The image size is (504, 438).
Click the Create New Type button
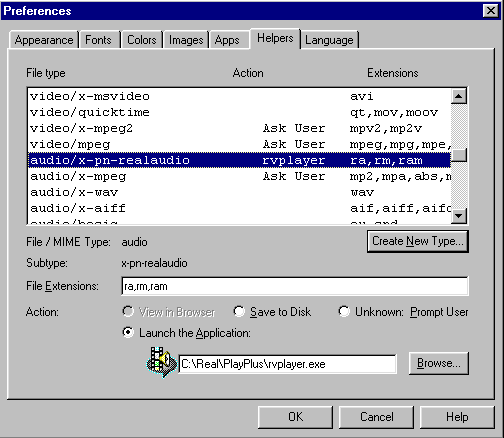point(418,241)
